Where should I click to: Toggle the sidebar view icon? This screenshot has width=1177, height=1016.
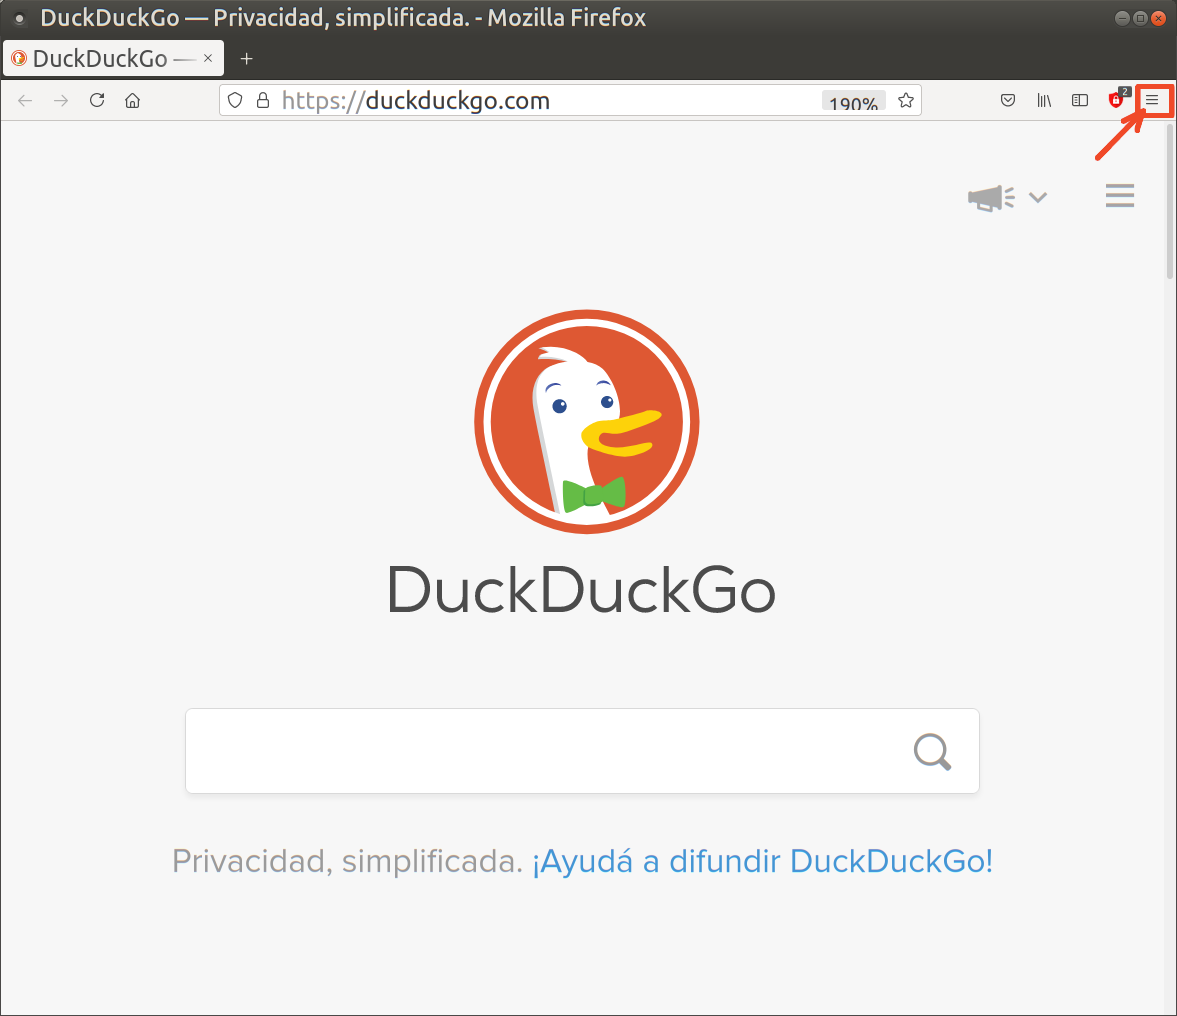[x=1079, y=101]
